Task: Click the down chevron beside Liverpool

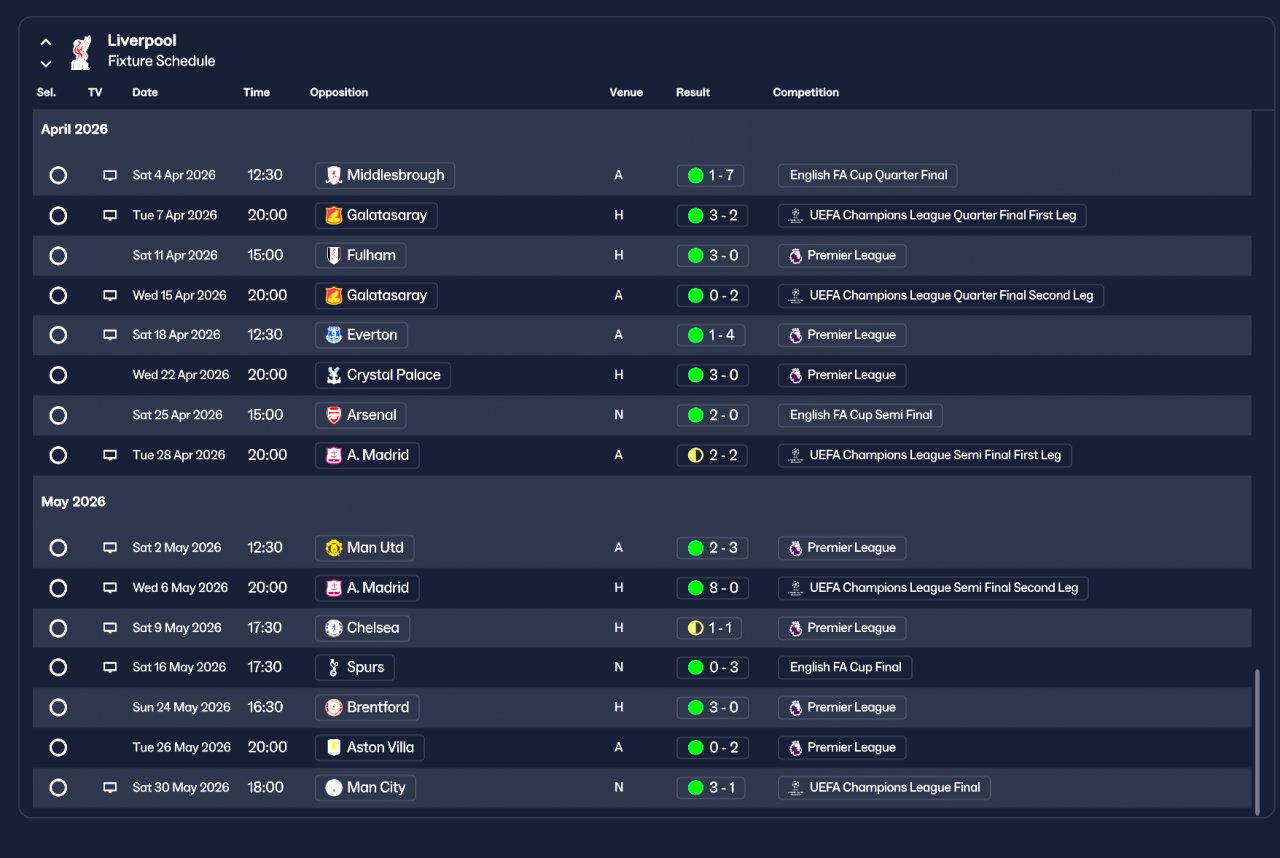Action: tap(46, 64)
